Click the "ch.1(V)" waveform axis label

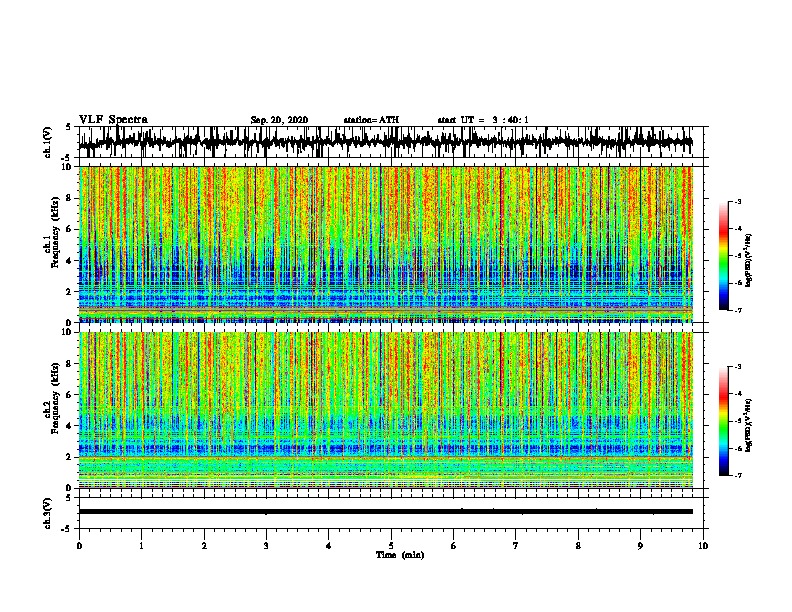point(48,141)
